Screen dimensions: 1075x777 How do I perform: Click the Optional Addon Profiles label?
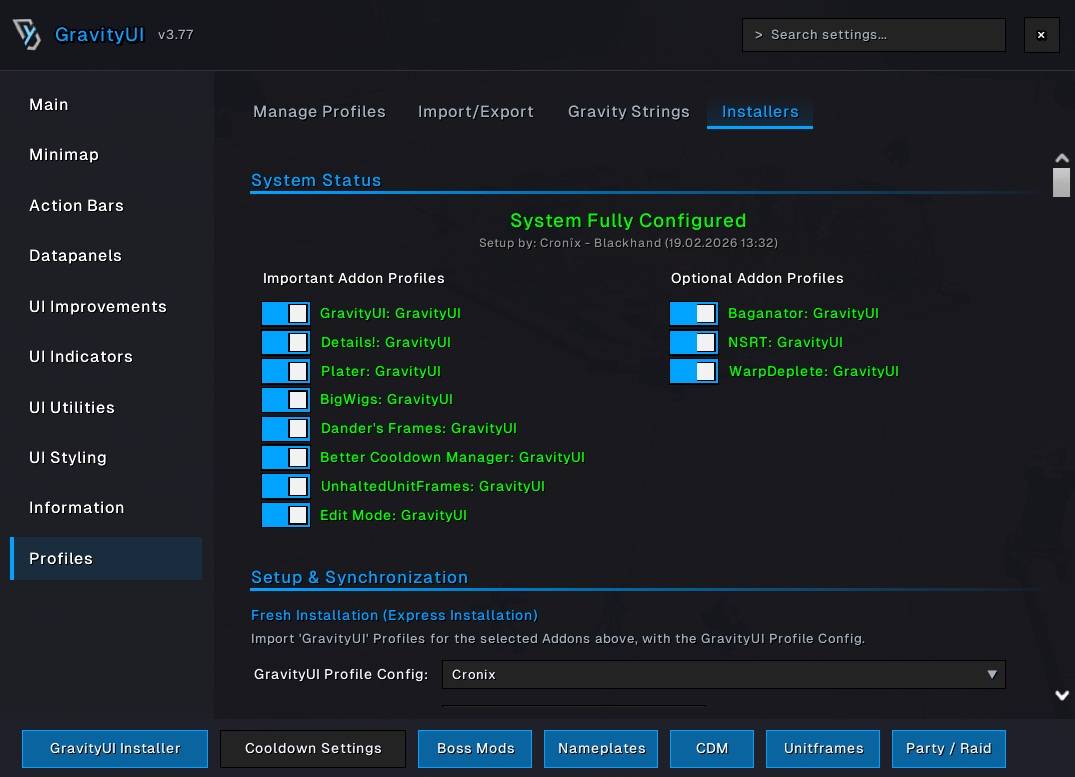(757, 278)
